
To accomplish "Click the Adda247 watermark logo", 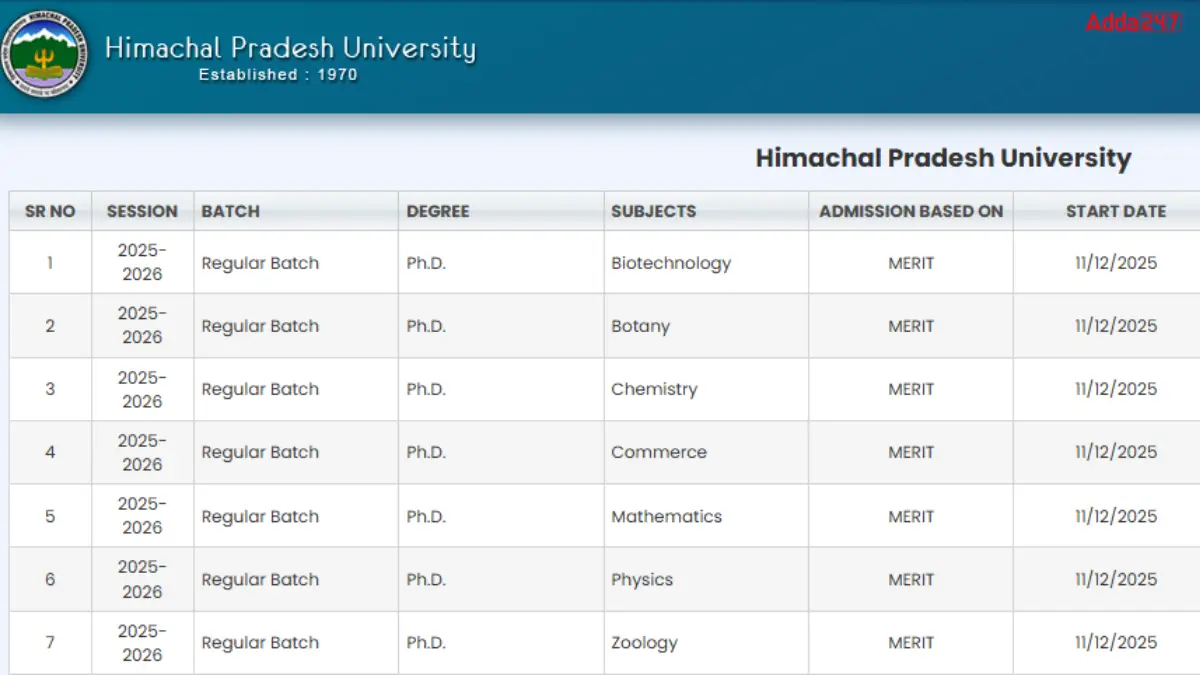I will tap(1133, 22).
